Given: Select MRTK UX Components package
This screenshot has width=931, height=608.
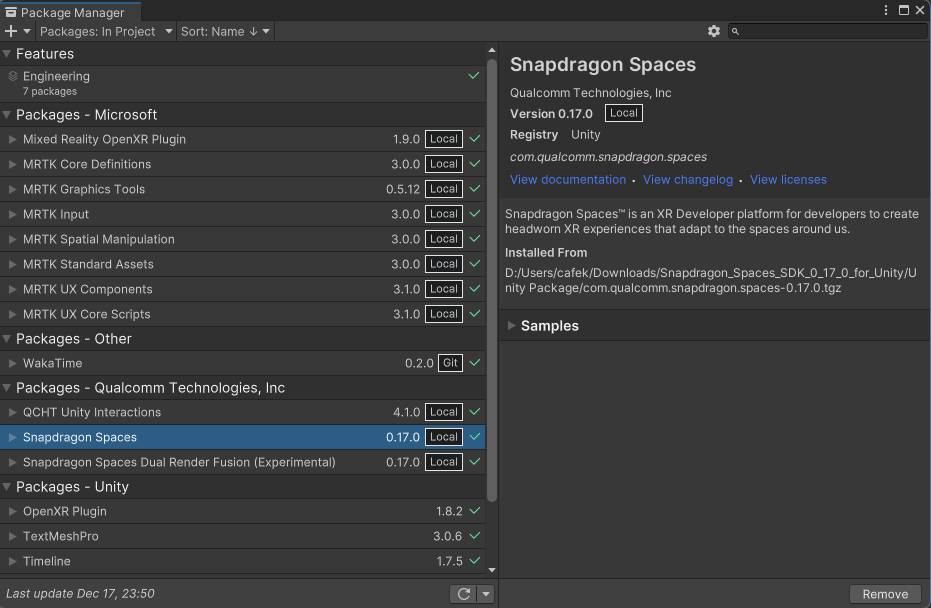Looking at the screenshot, I should 242,289.
